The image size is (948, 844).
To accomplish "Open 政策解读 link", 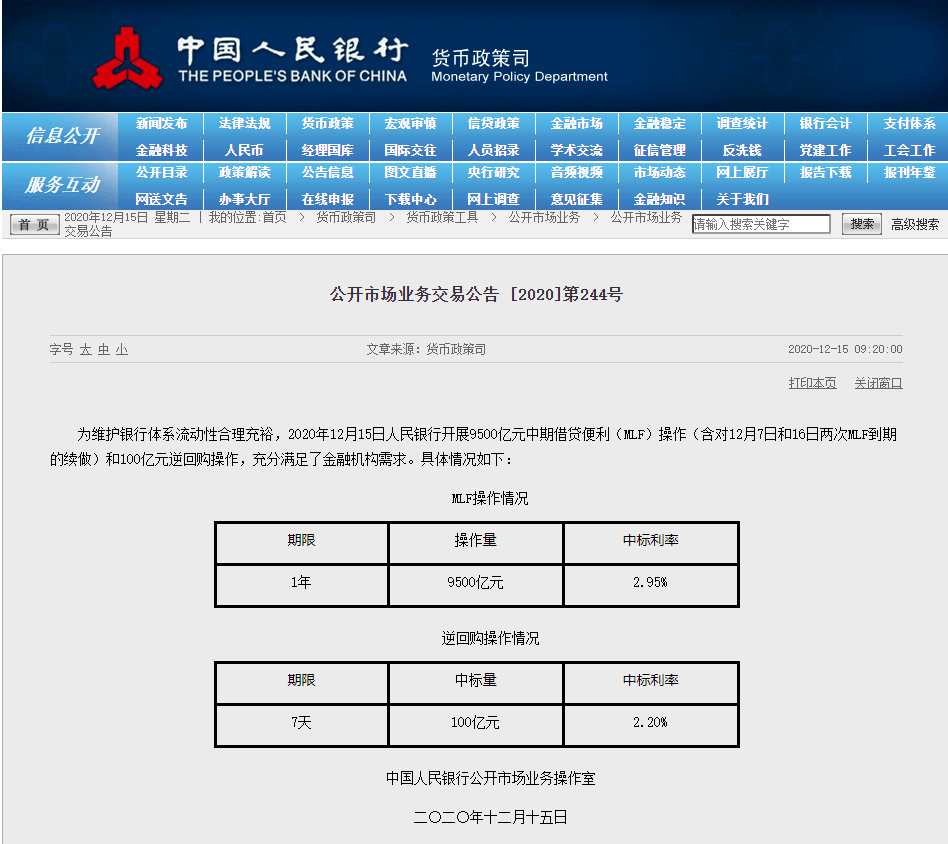I will (244, 172).
